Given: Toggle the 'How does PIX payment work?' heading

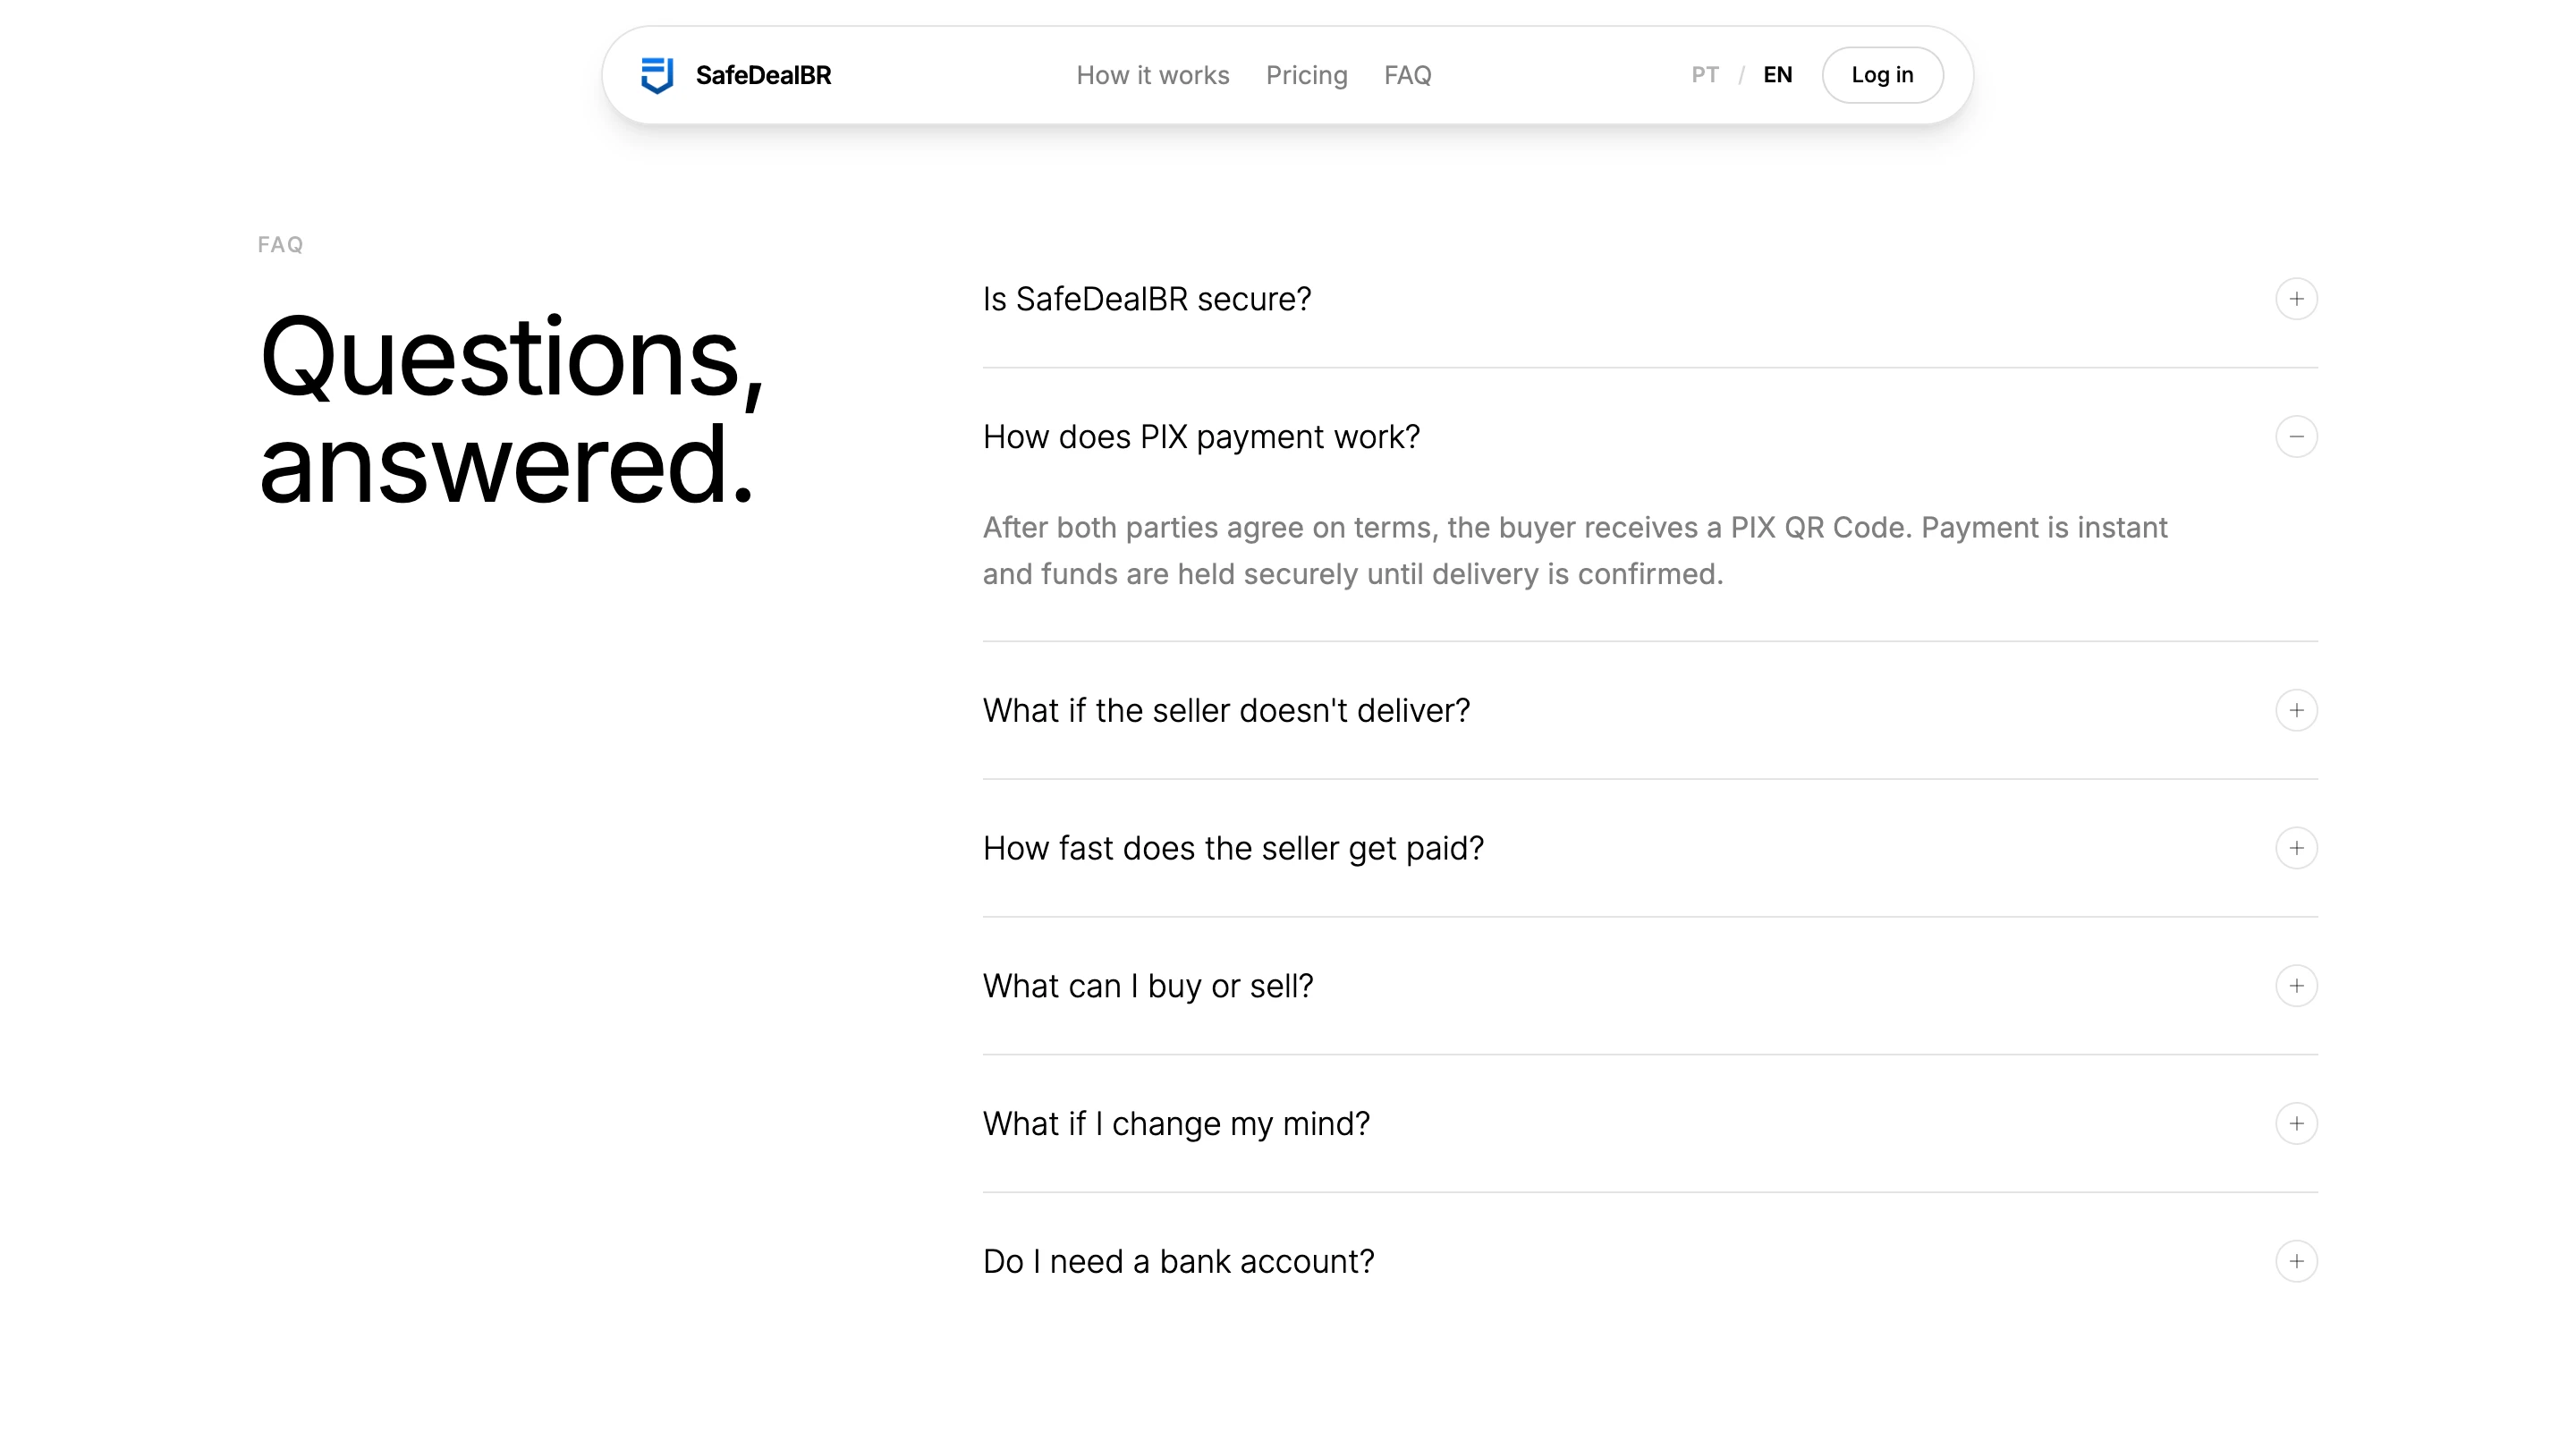Looking at the screenshot, I should coord(1200,437).
